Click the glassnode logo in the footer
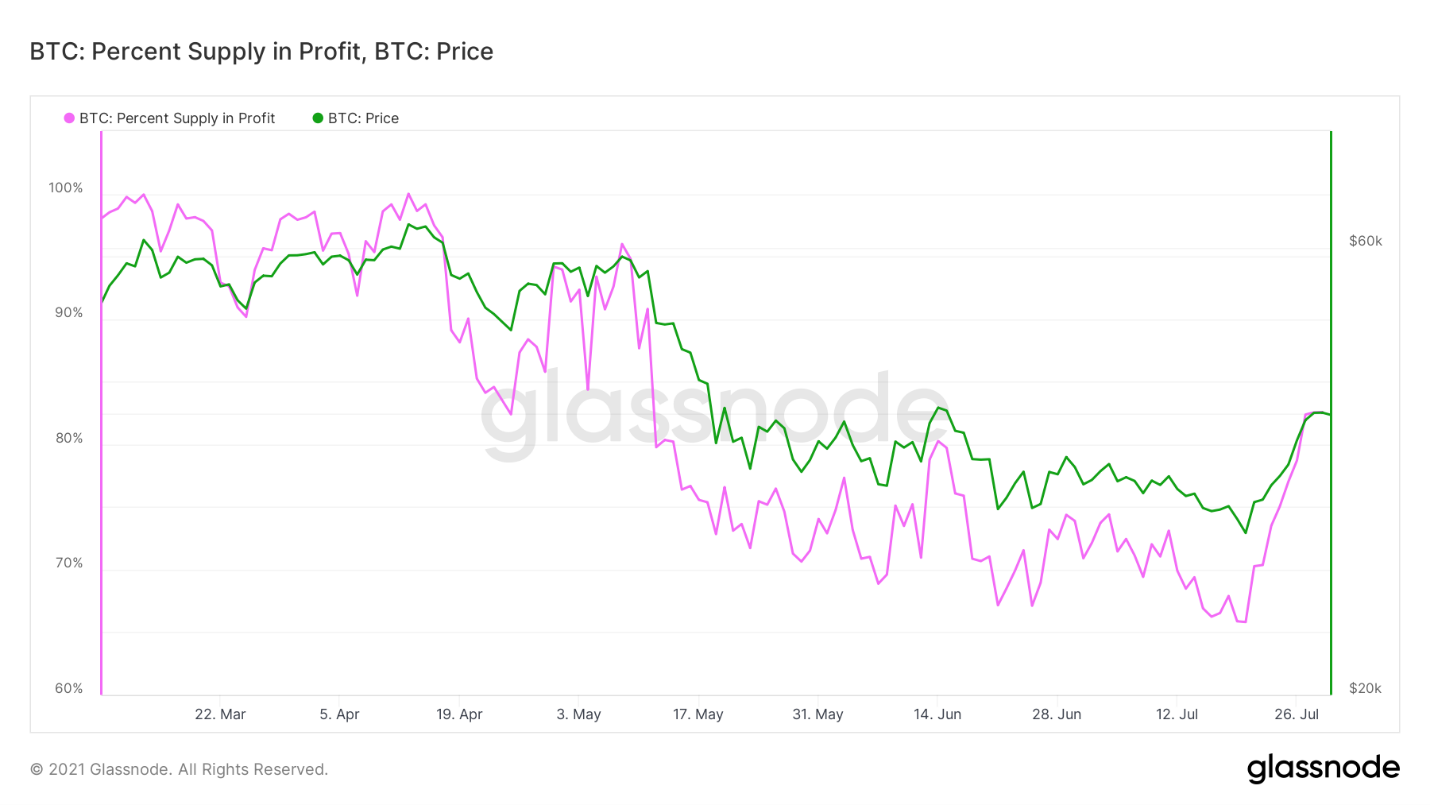Viewport: 1430px width, 805px height. [x=1323, y=768]
